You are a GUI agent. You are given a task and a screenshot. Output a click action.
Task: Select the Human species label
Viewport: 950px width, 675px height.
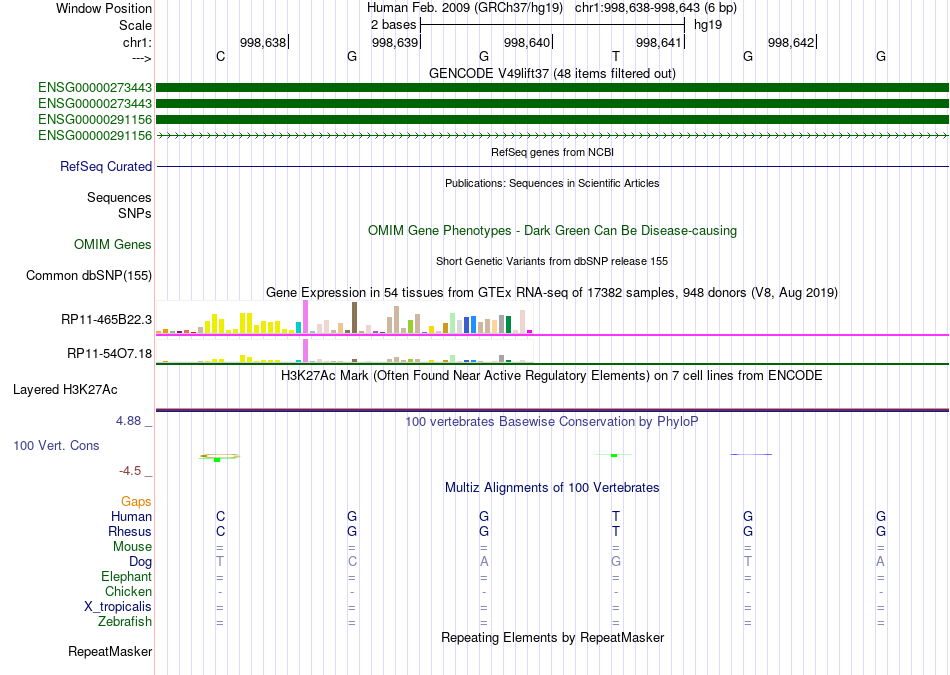pyautogui.click(x=131, y=516)
